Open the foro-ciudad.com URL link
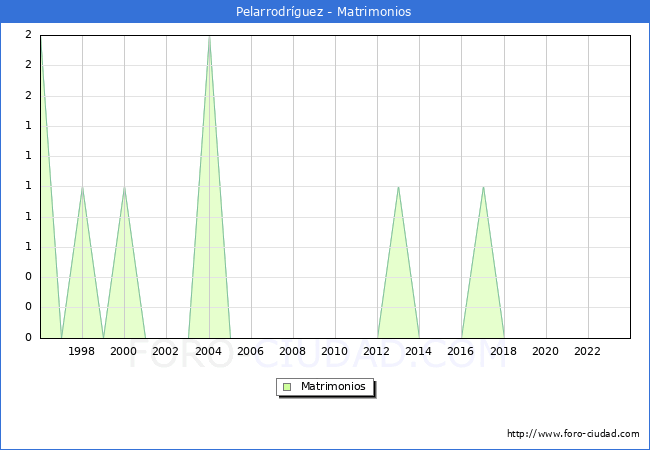650x450 pixels. pyautogui.click(x=573, y=434)
